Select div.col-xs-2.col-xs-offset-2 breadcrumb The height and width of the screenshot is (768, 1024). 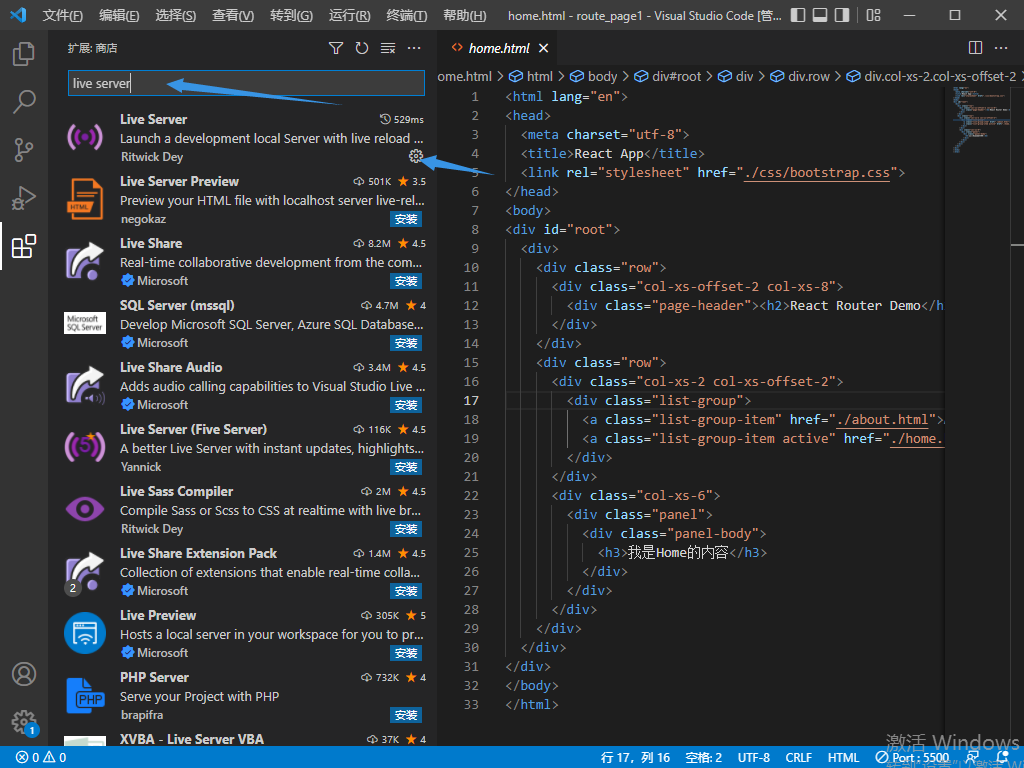931,76
